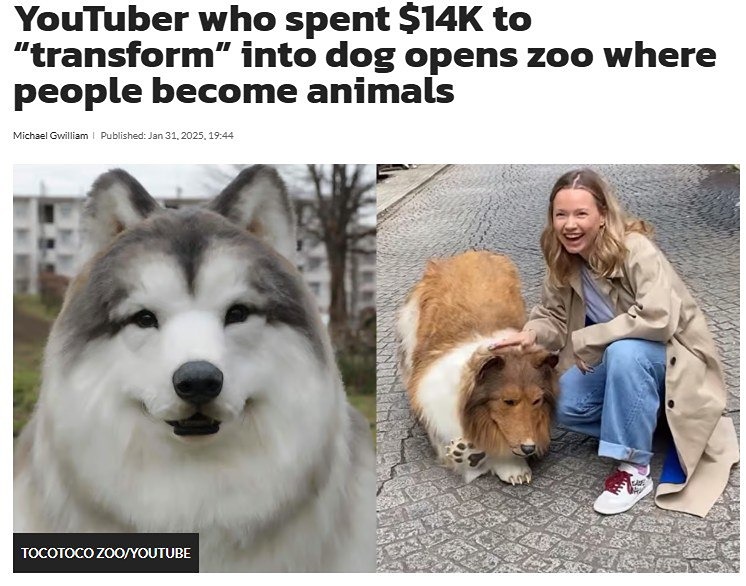Click the TOCOTOCO ZOO/YOUTUBE image credit label

pos(106,553)
